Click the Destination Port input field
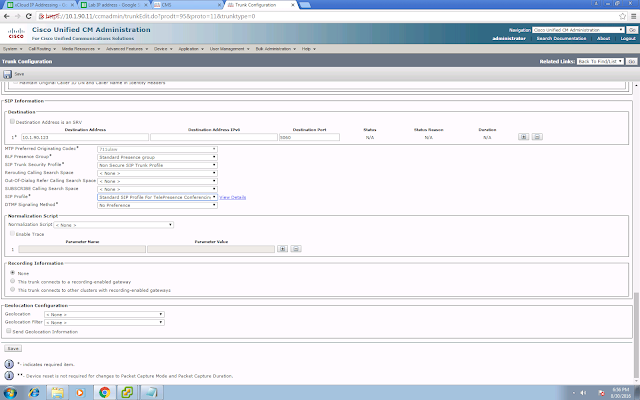Image resolution: width=640 pixels, height=400 pixels. tap(309, 138)
